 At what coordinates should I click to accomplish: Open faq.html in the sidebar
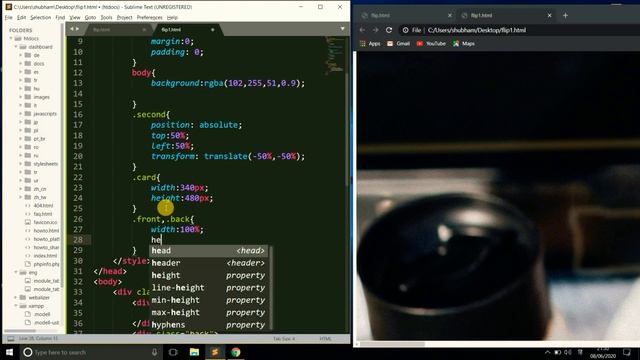click(x=43, y=214)
